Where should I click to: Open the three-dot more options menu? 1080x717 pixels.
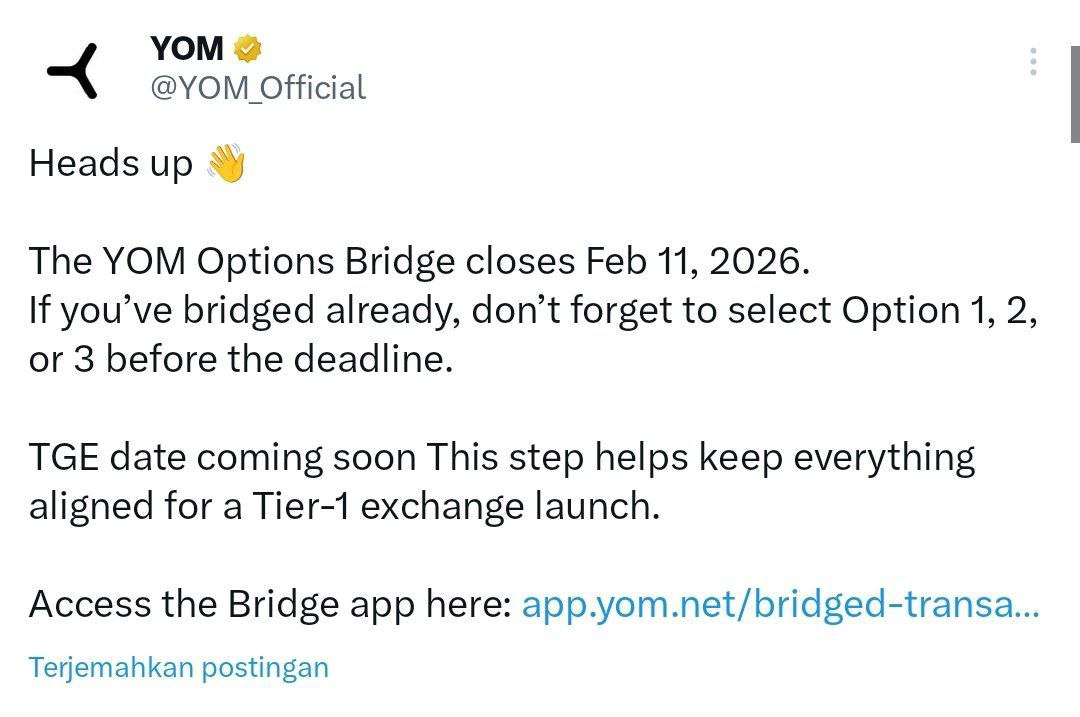(x=1033, y=62)
